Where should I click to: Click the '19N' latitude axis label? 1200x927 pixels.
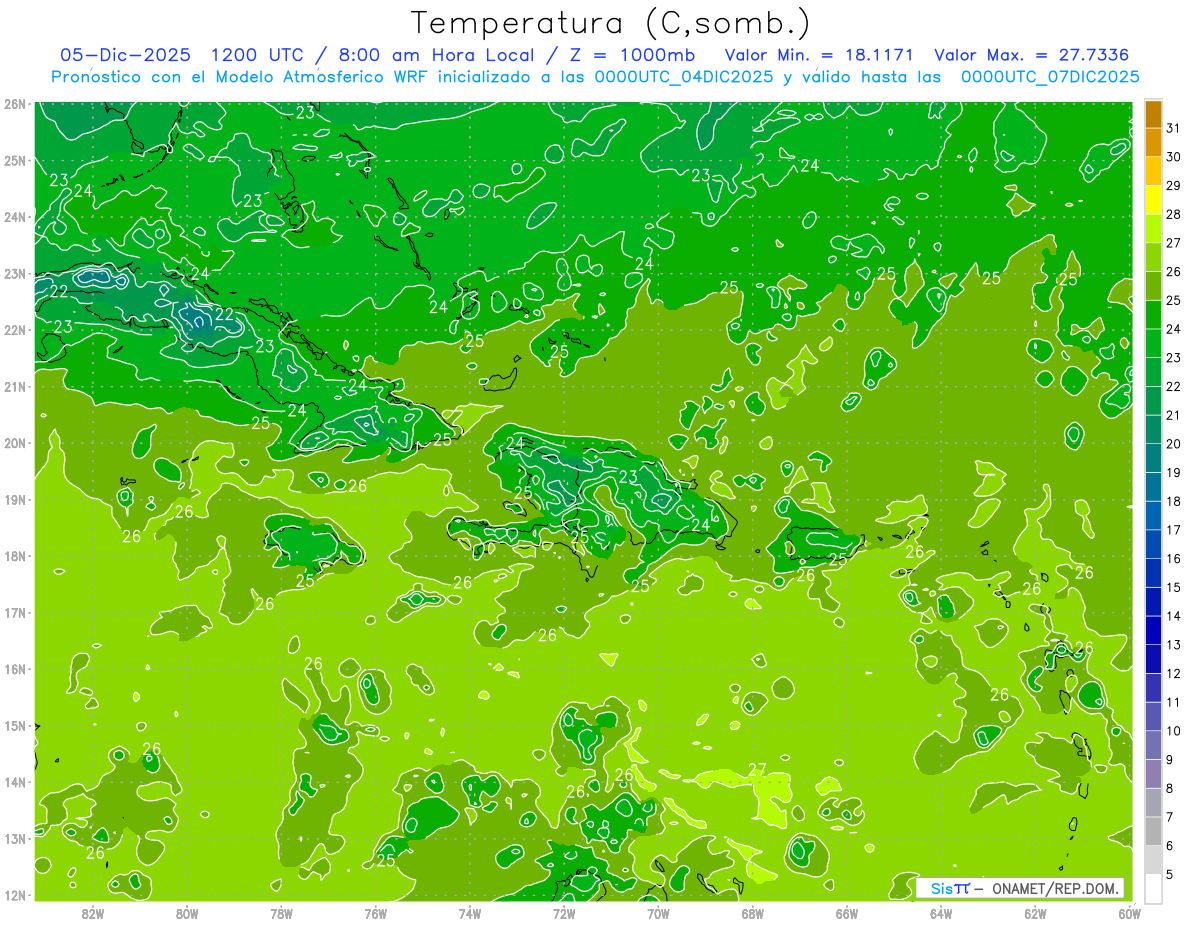click(x=14, y=499)
